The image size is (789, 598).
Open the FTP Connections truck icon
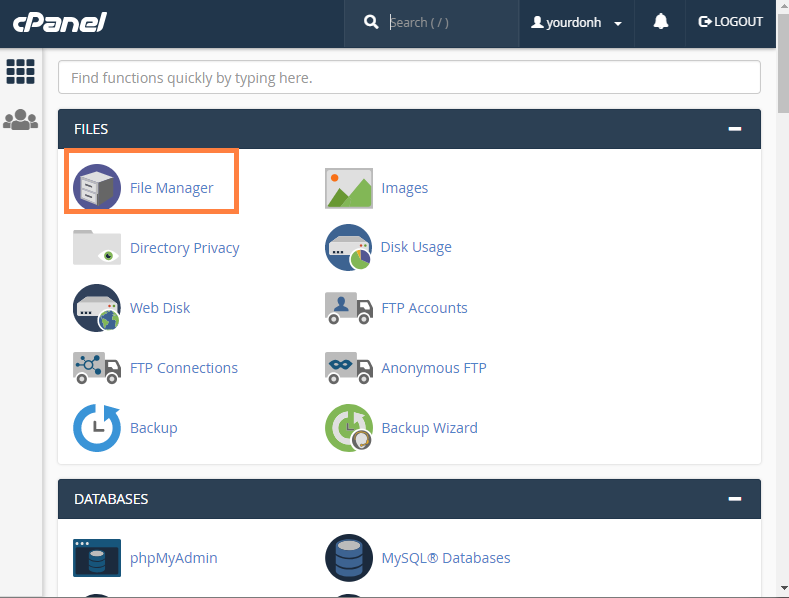tap(97, 367)
